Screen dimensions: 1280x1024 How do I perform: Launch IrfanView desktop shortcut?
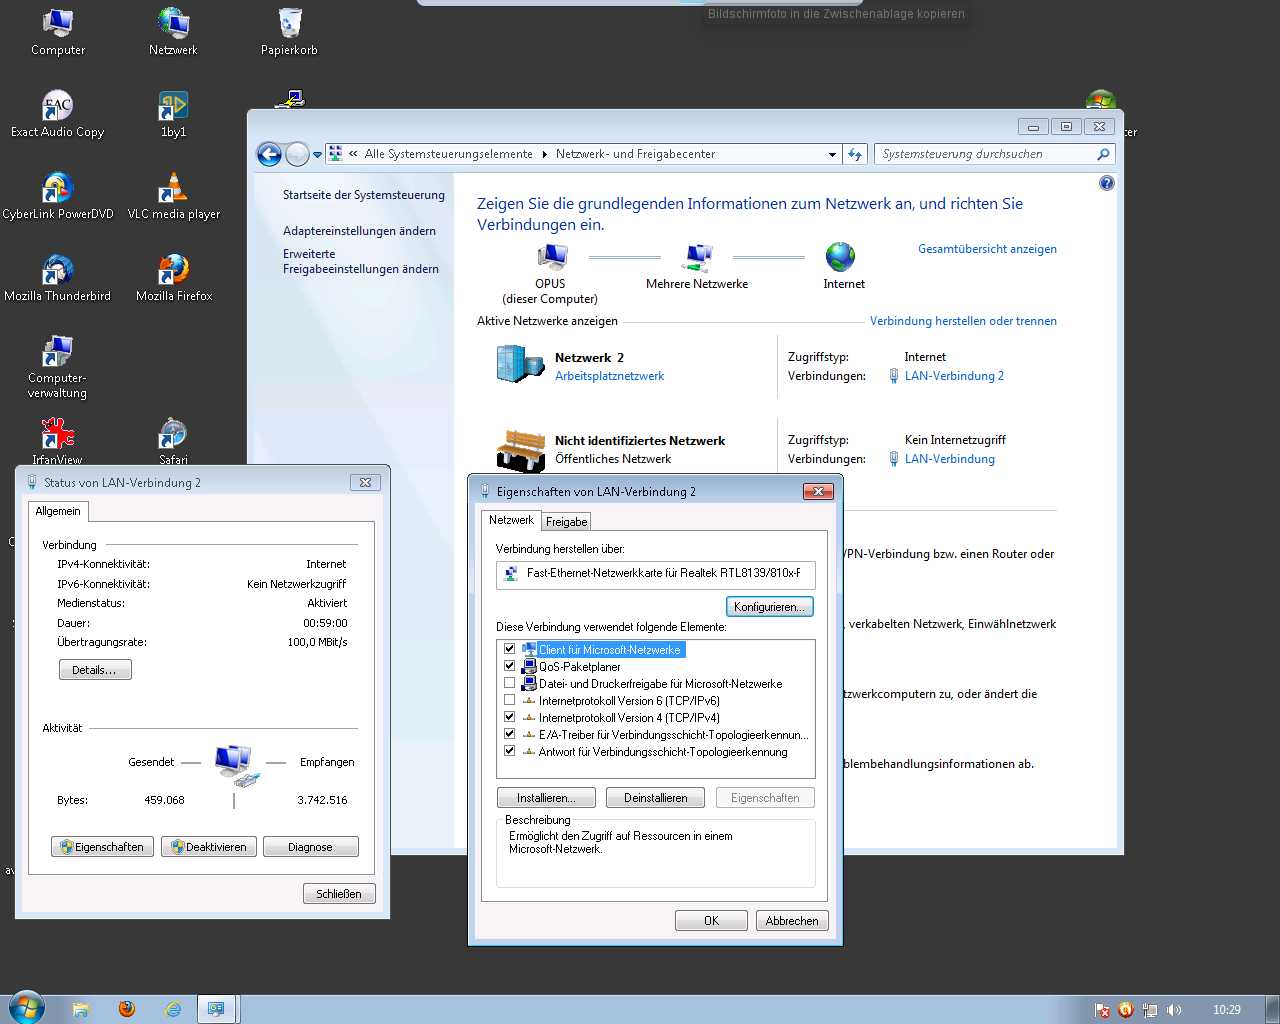pos(57,441)
